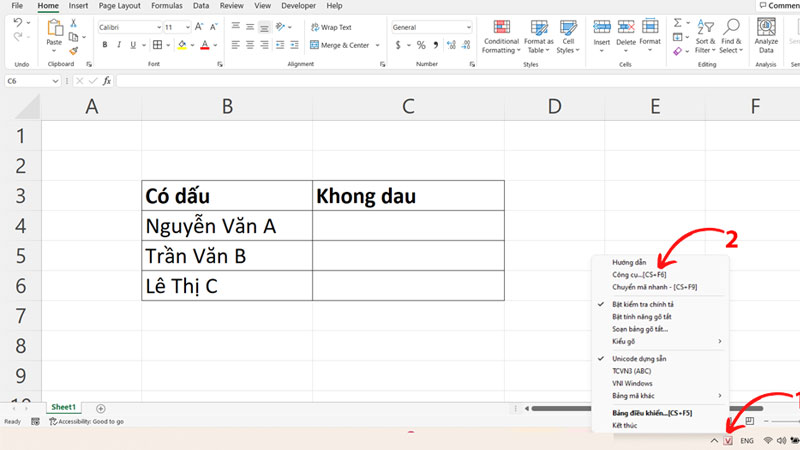
Task: Expand the Name Box C6 dropdown
Action: tap(55, 81)
